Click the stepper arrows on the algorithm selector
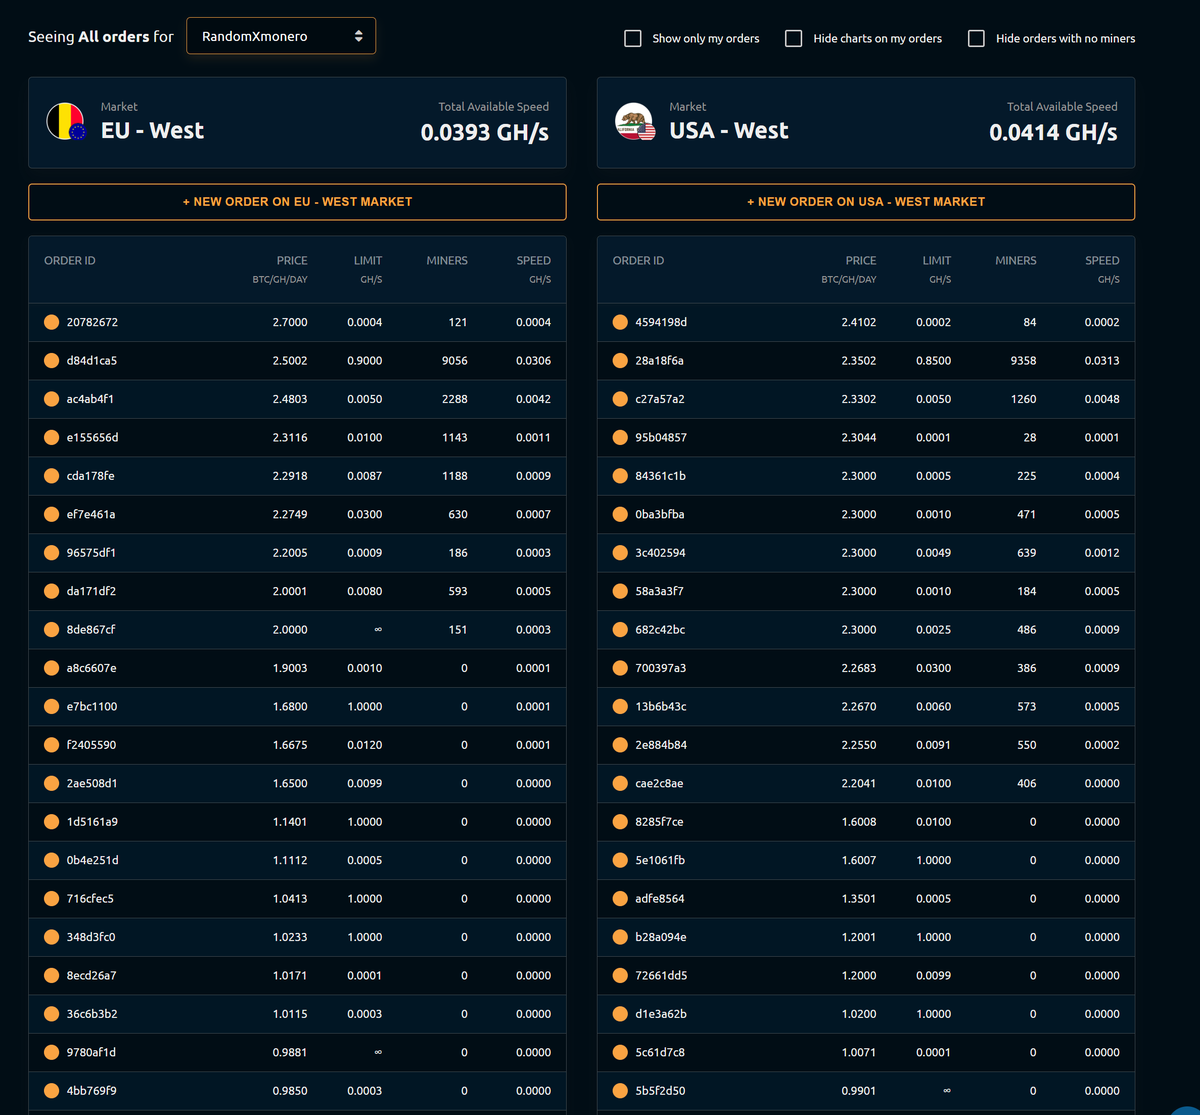Viewport: 1200px width, 1115px height. [x=359, y=34]
